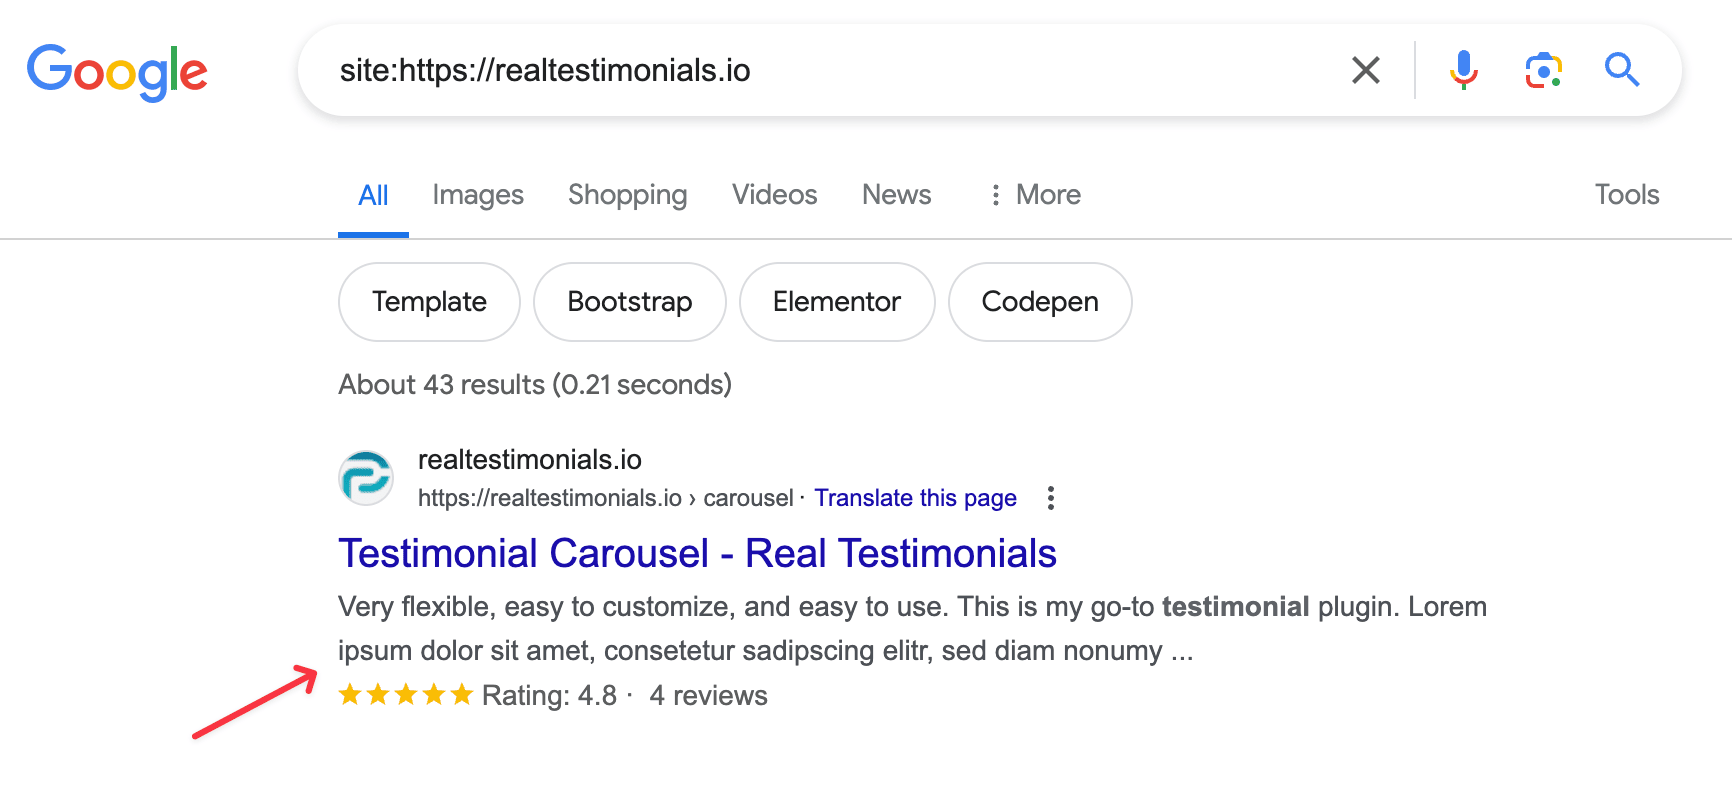Select the Bootstrap filter chip
The width and height of the screenshot is (1732, 792).
[x=630, y=302]
